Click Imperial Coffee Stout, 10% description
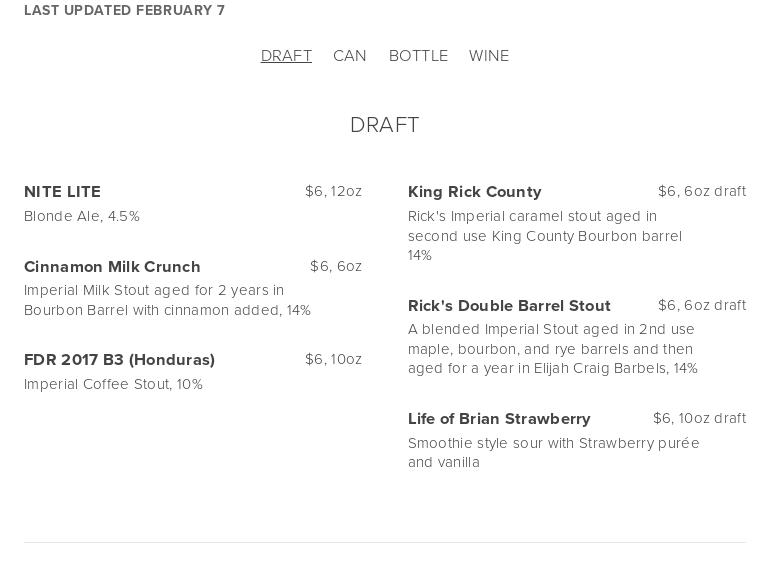This screenshot has height=569, width=770. (113, 384)
